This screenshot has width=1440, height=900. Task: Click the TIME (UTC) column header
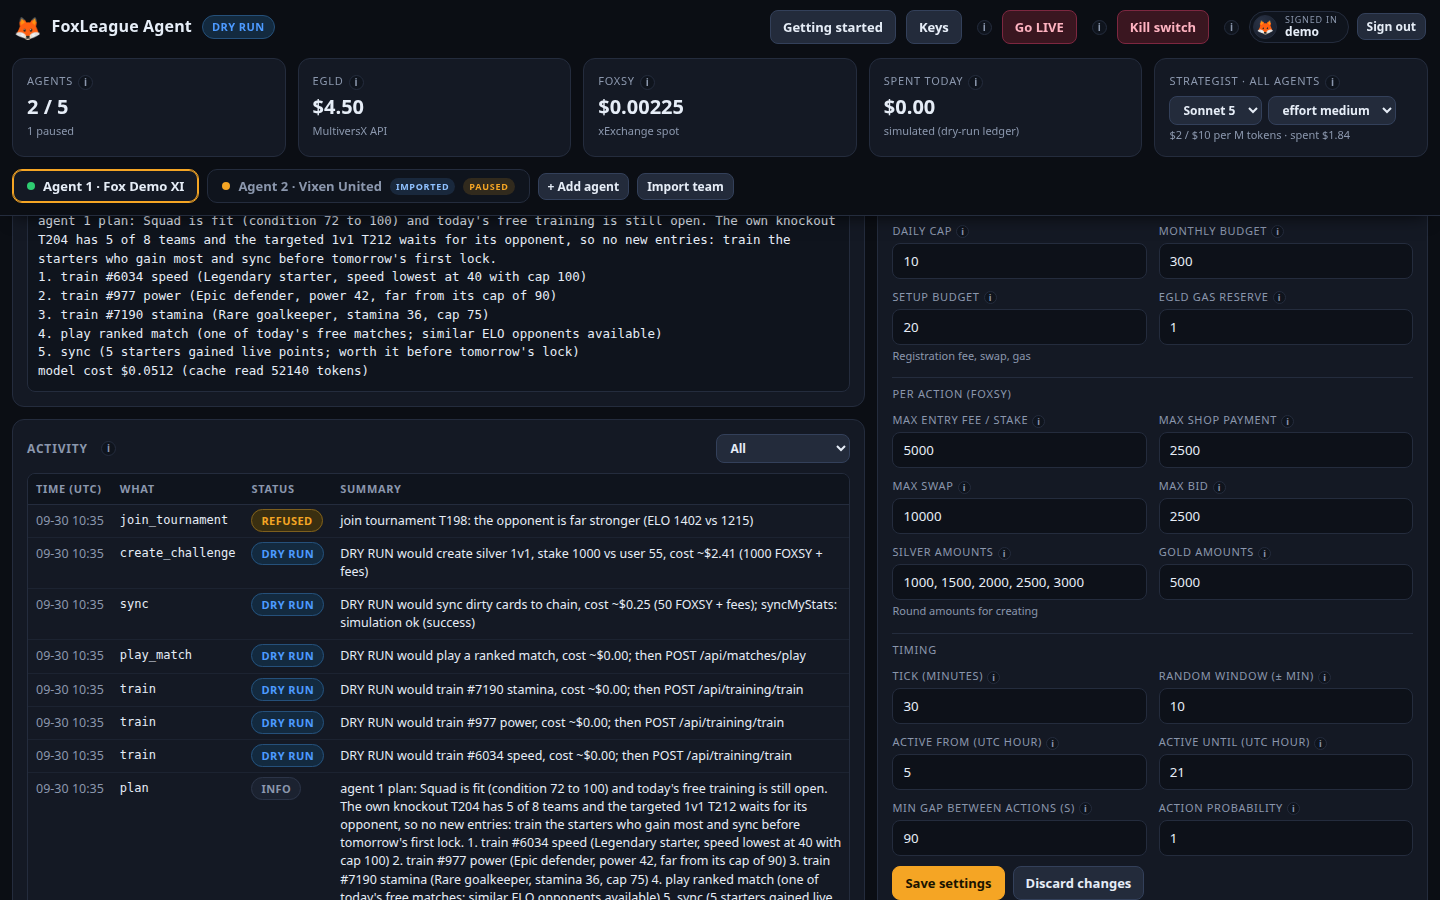pos(69,489)
